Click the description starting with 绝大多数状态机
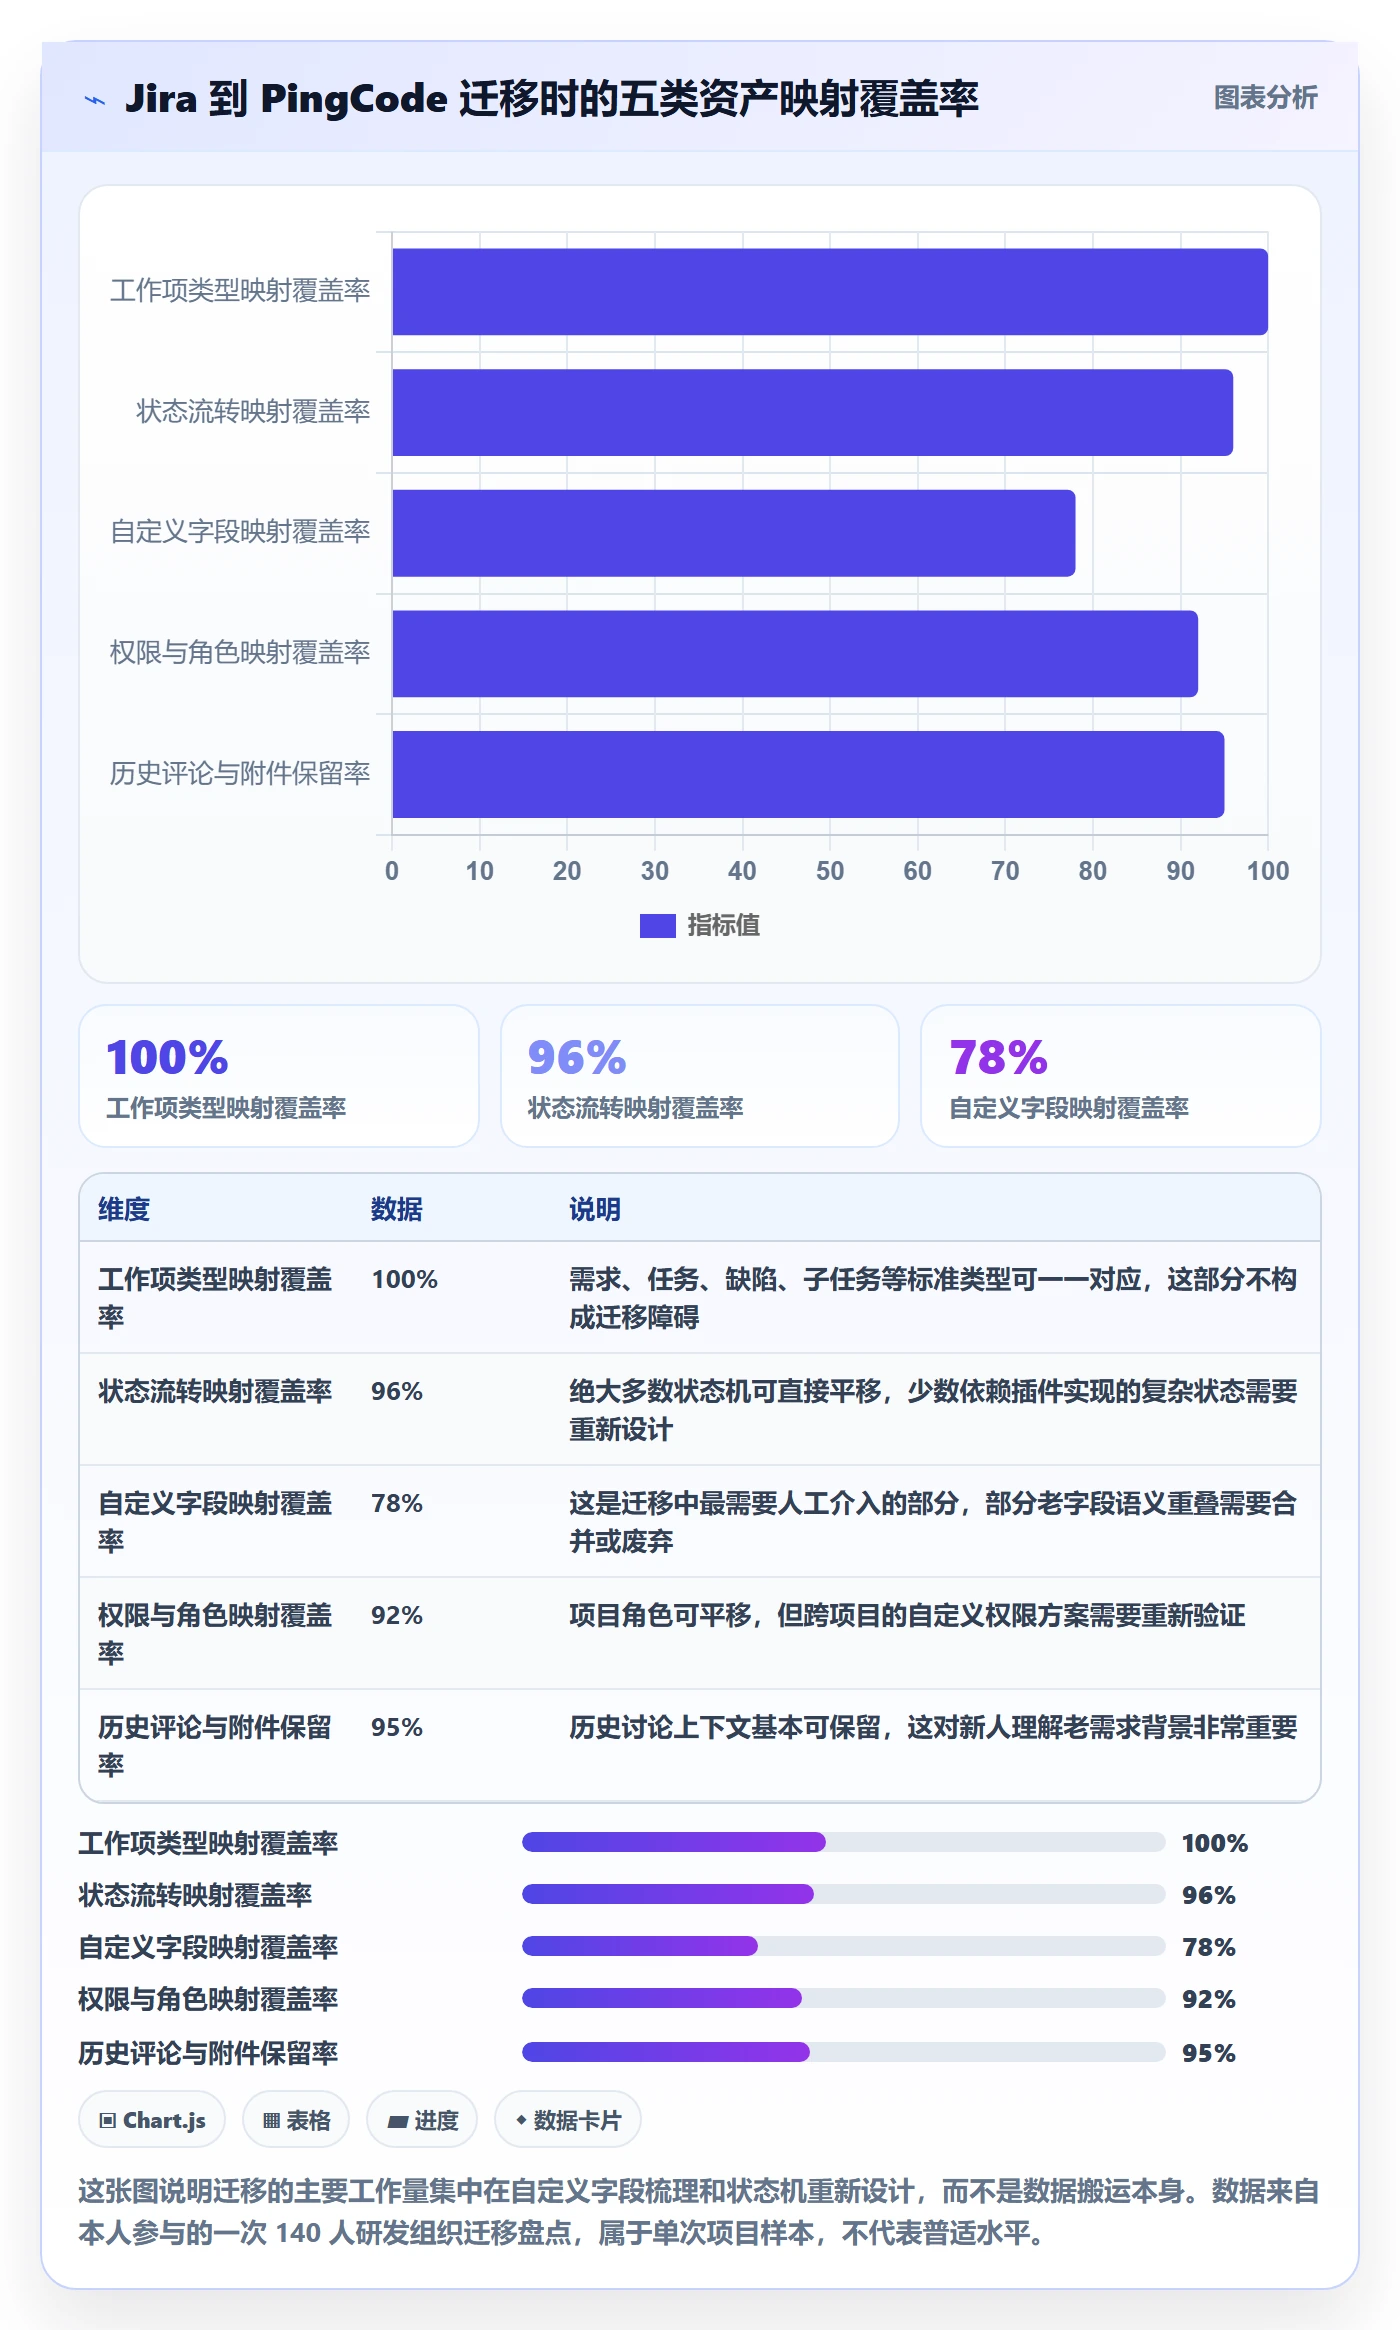Screen dimensions: 1400x2330 pyautogui.click(x=933, y=1410)
